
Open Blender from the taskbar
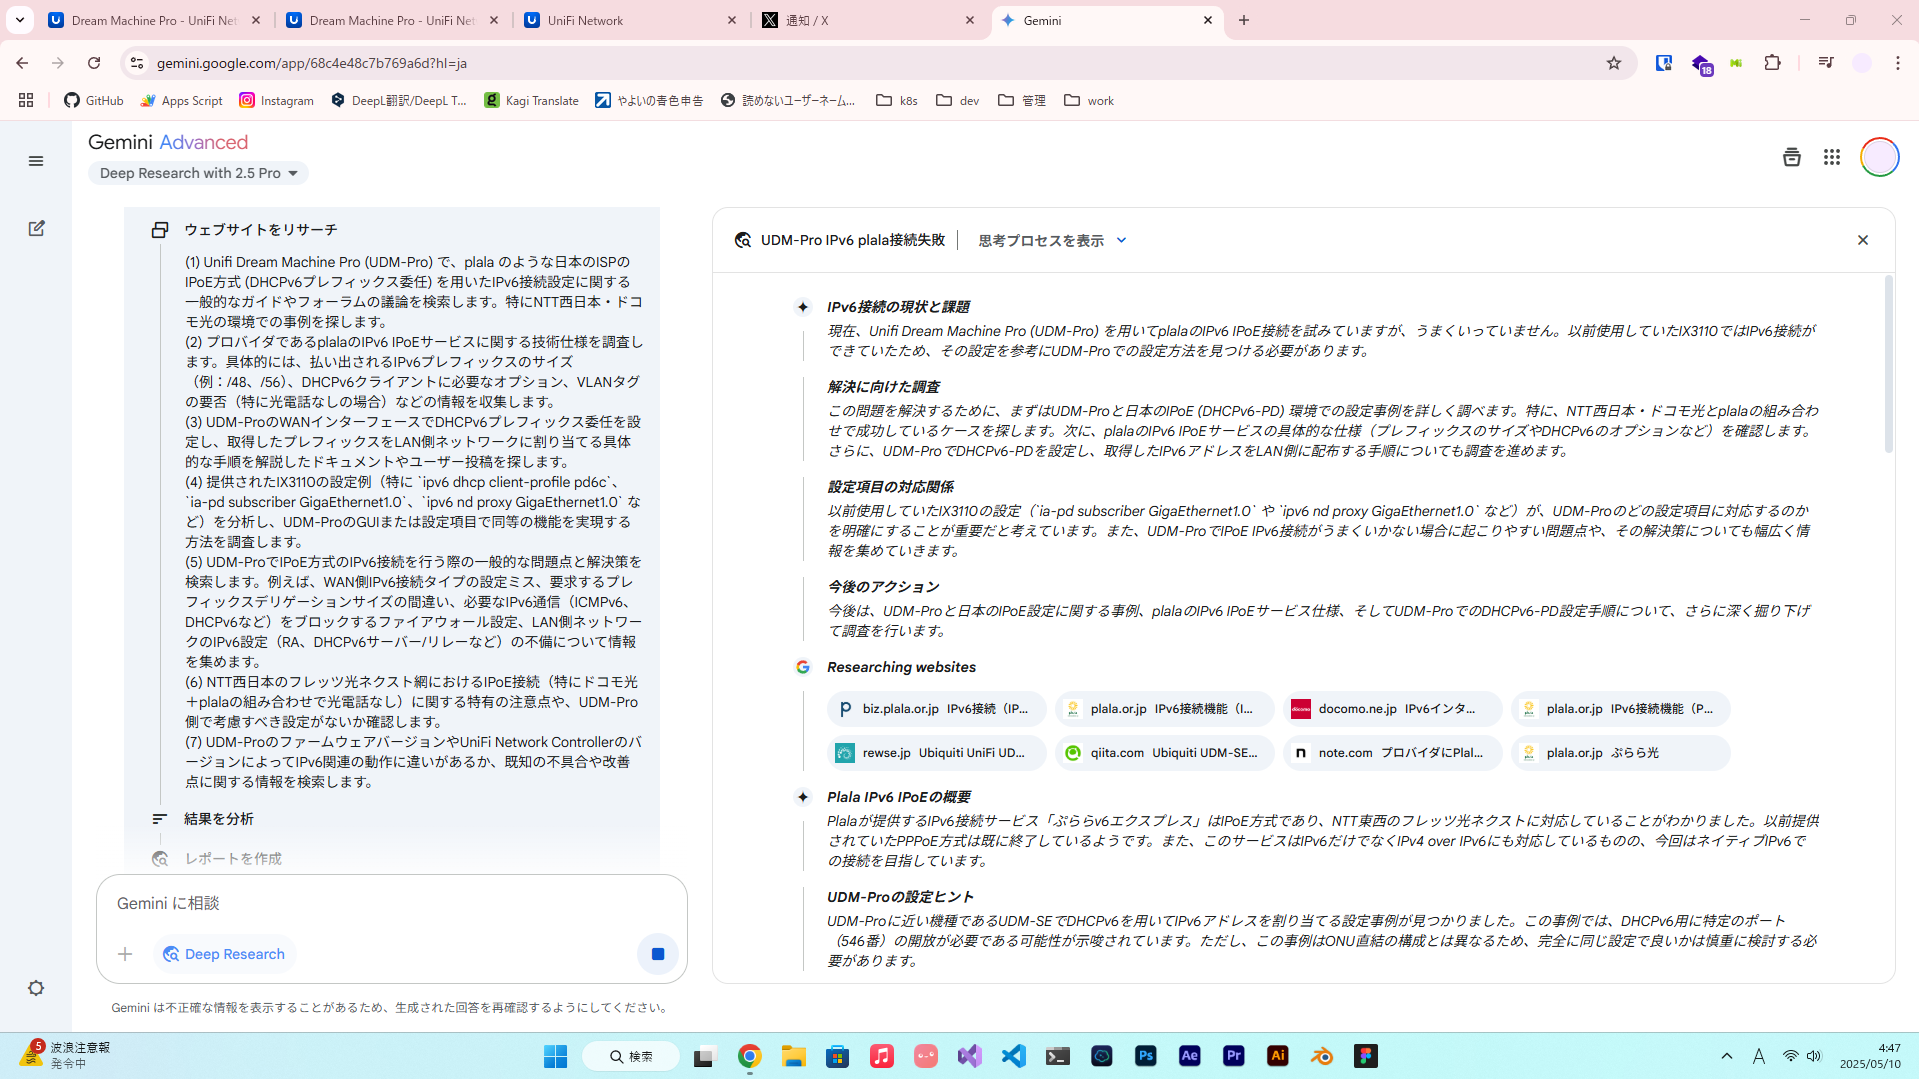coord(1321,1056)
